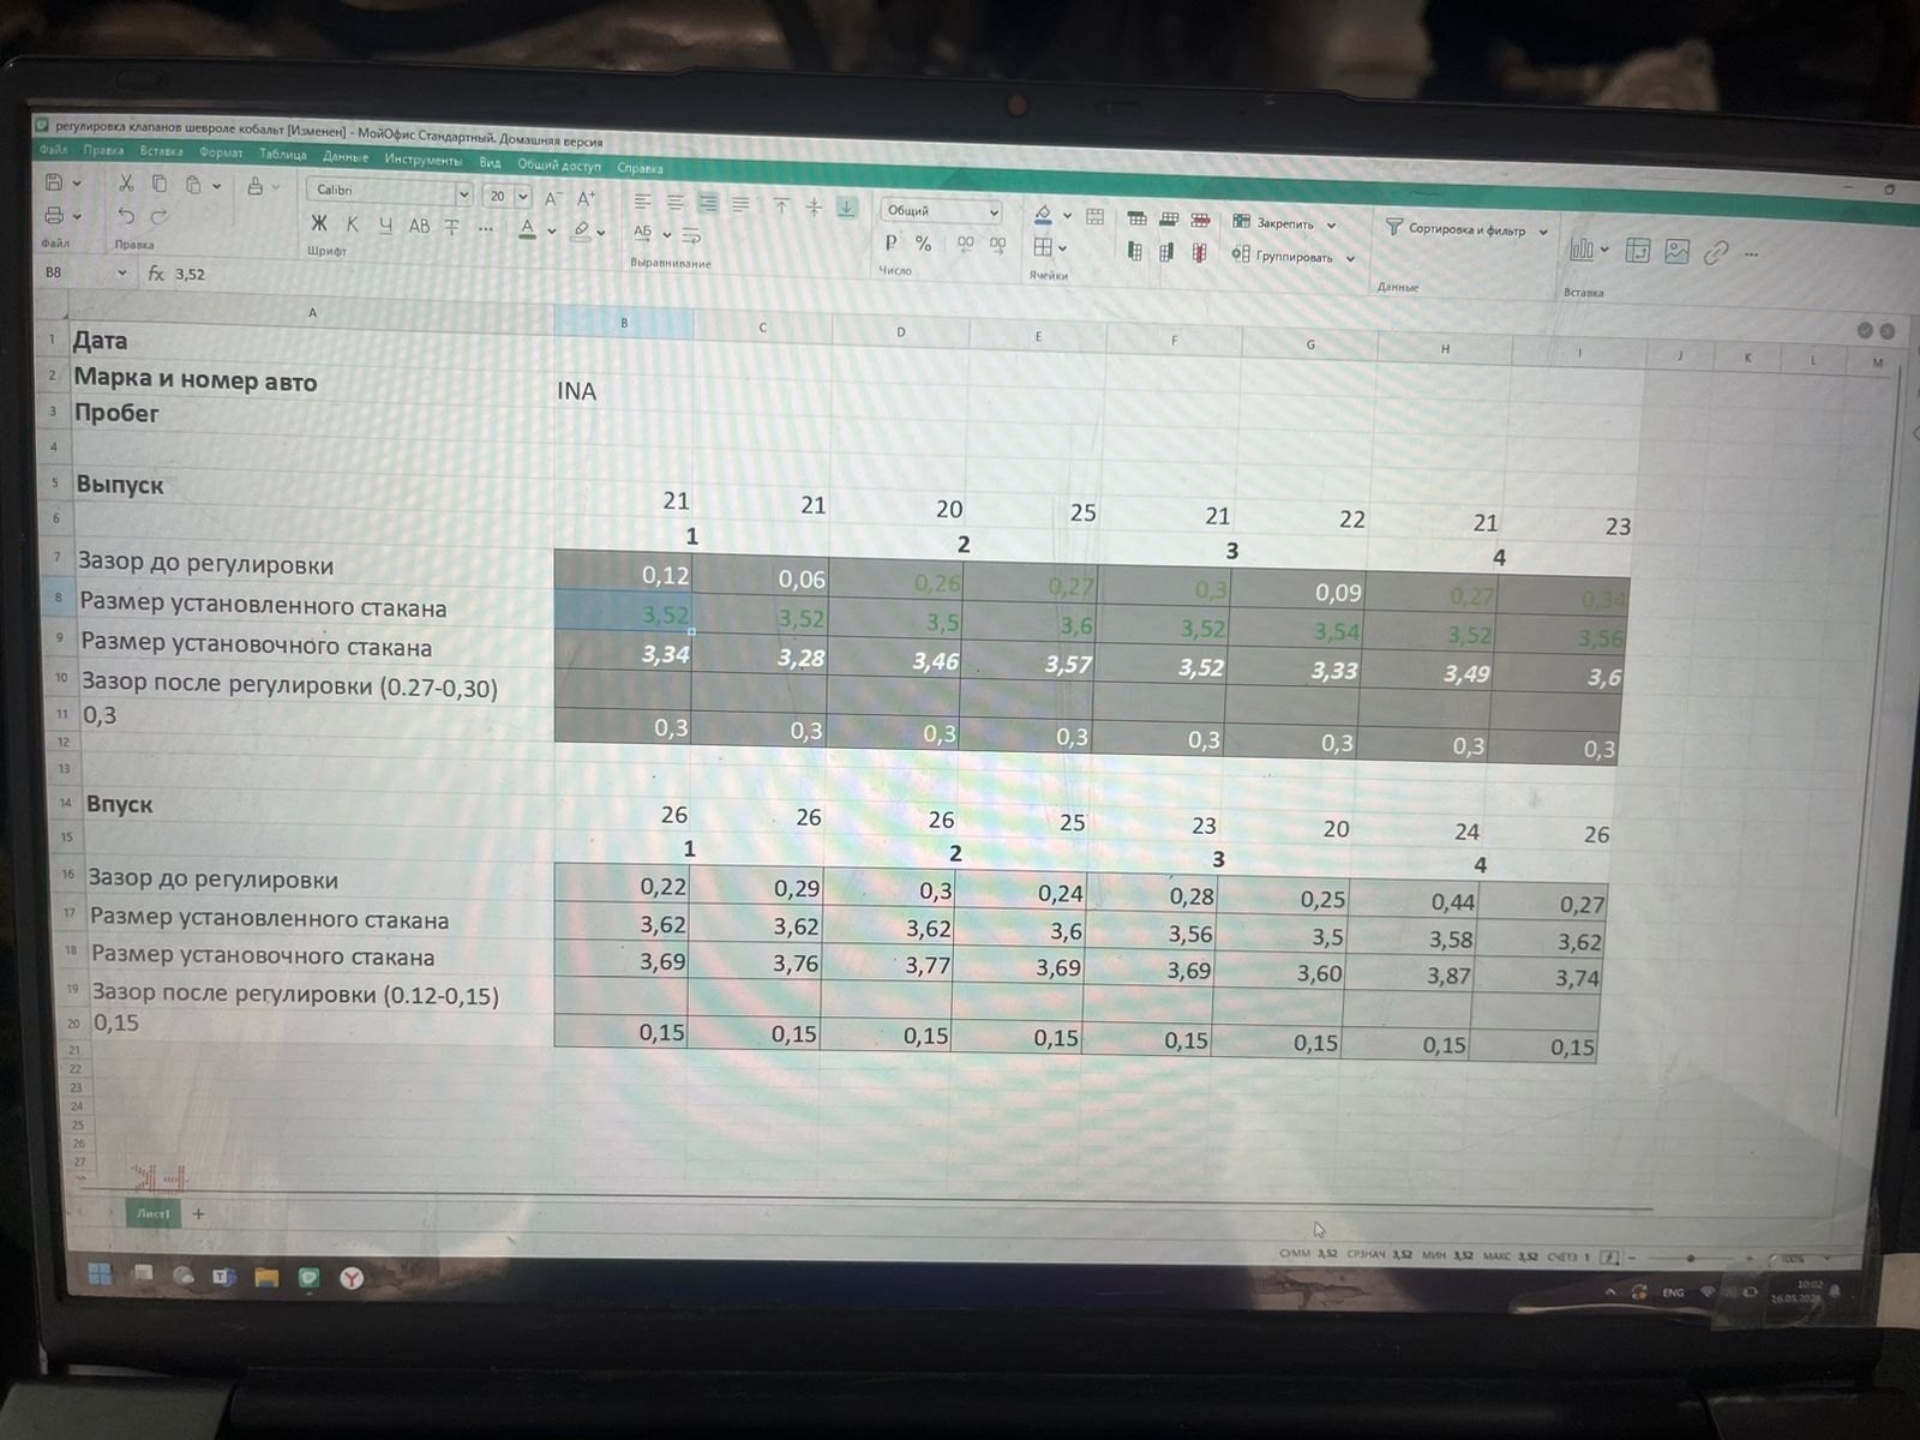The width and height of the screenshot is (1920, 1440).
Task: Click the delete row red icon
Action: pyautogui.click(x=1201, y=220)
